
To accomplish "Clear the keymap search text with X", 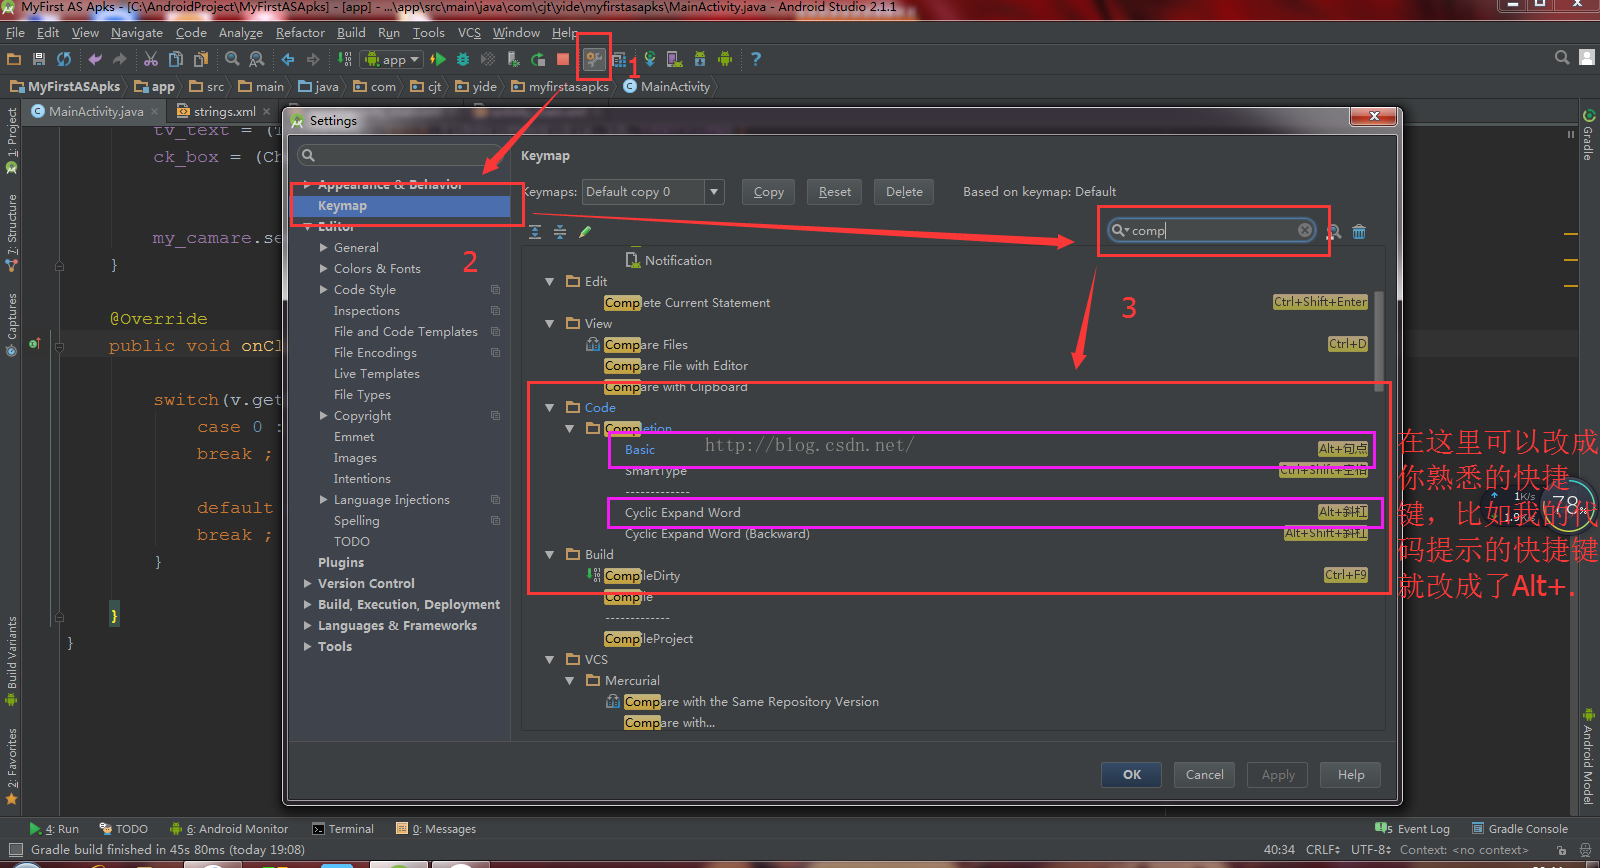I will [x=1305, y=230].
